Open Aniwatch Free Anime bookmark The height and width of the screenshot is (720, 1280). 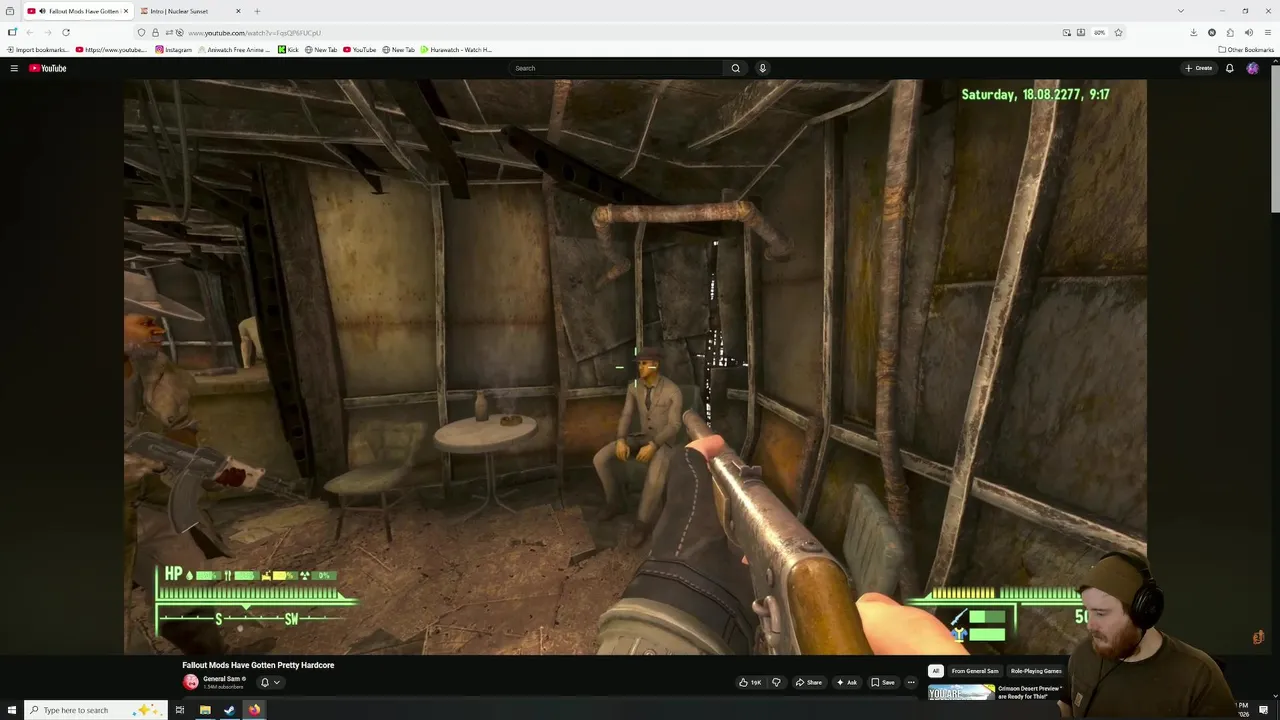pos(234,49)
